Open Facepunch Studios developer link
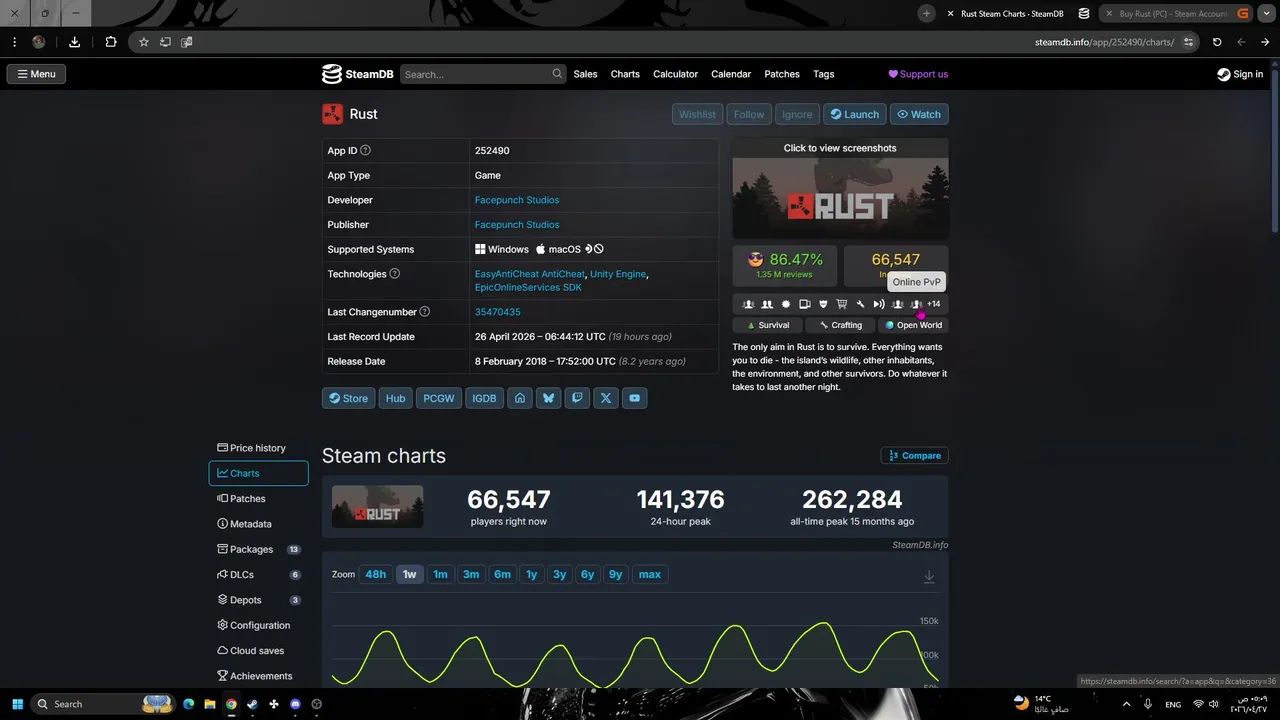 point(517,200)
